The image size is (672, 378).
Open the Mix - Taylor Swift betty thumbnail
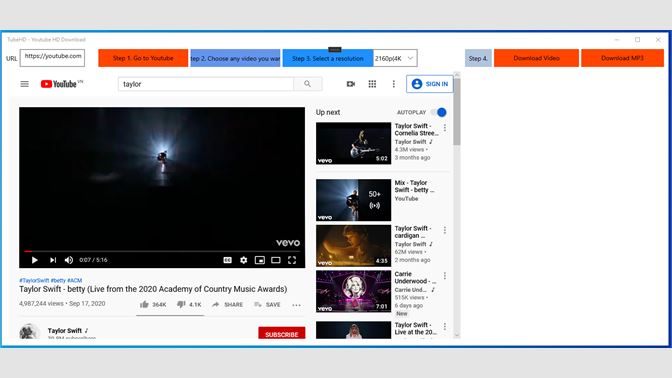354,200
